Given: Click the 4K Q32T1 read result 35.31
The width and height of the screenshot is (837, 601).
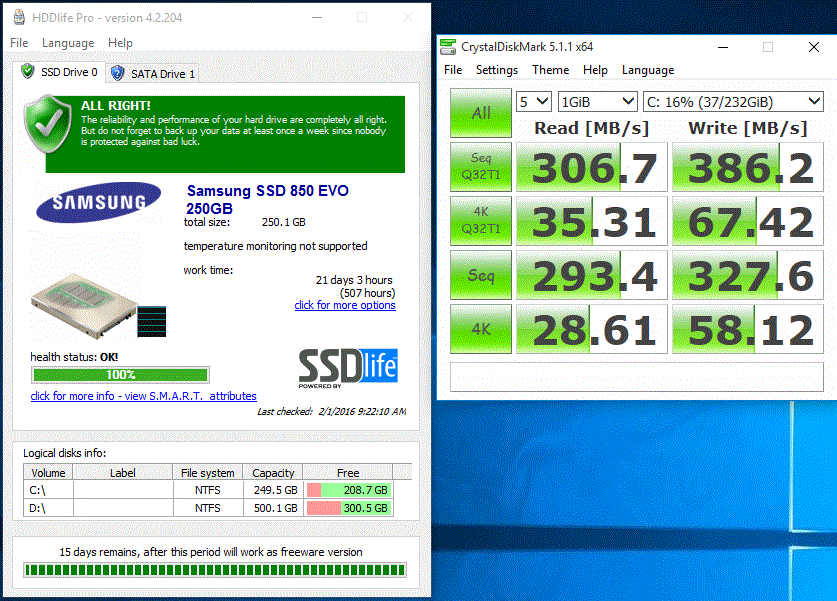Looking at the screenshot, I should pos(591,221).
